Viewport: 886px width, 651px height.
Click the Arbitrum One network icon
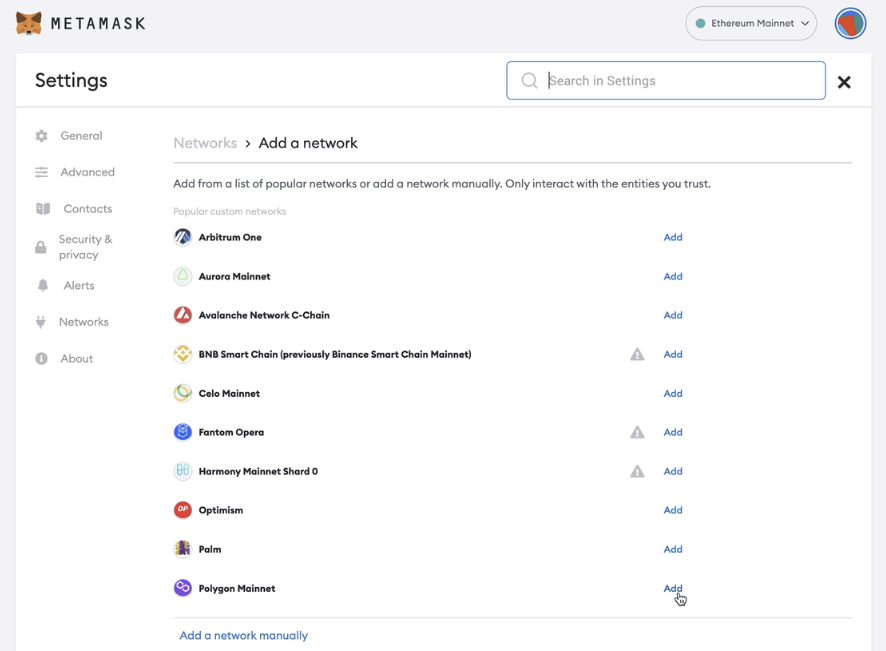click(x=183, y=237)
